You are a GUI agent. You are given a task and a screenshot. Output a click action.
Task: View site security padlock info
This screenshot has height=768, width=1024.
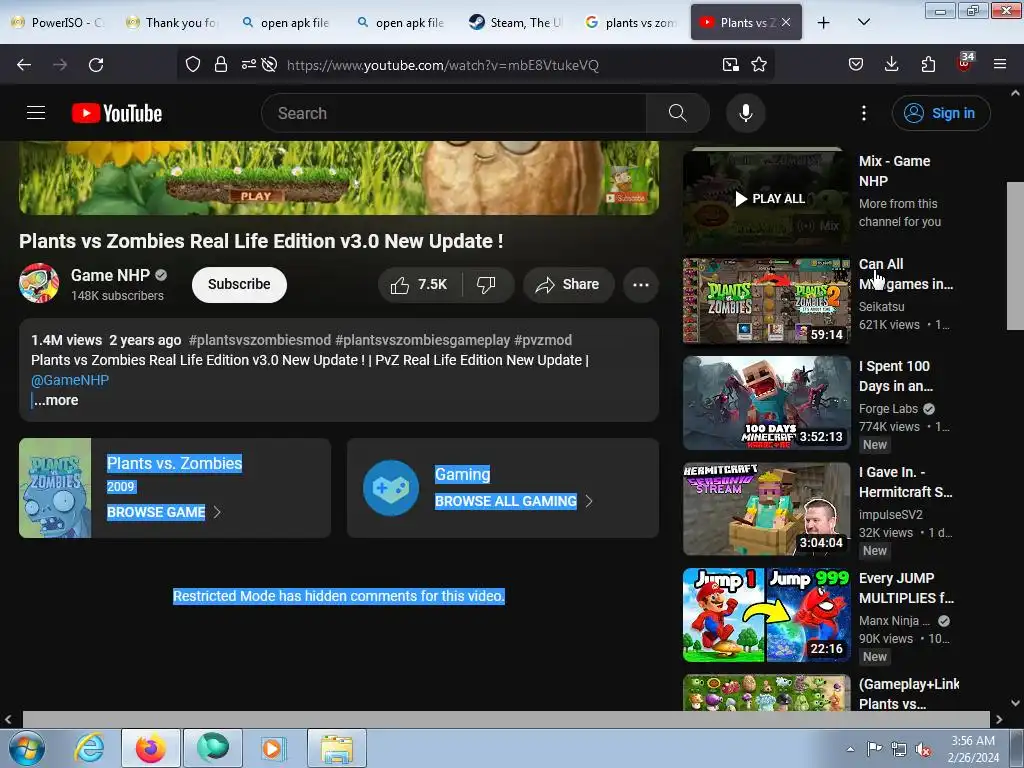[x=221, y=64]
